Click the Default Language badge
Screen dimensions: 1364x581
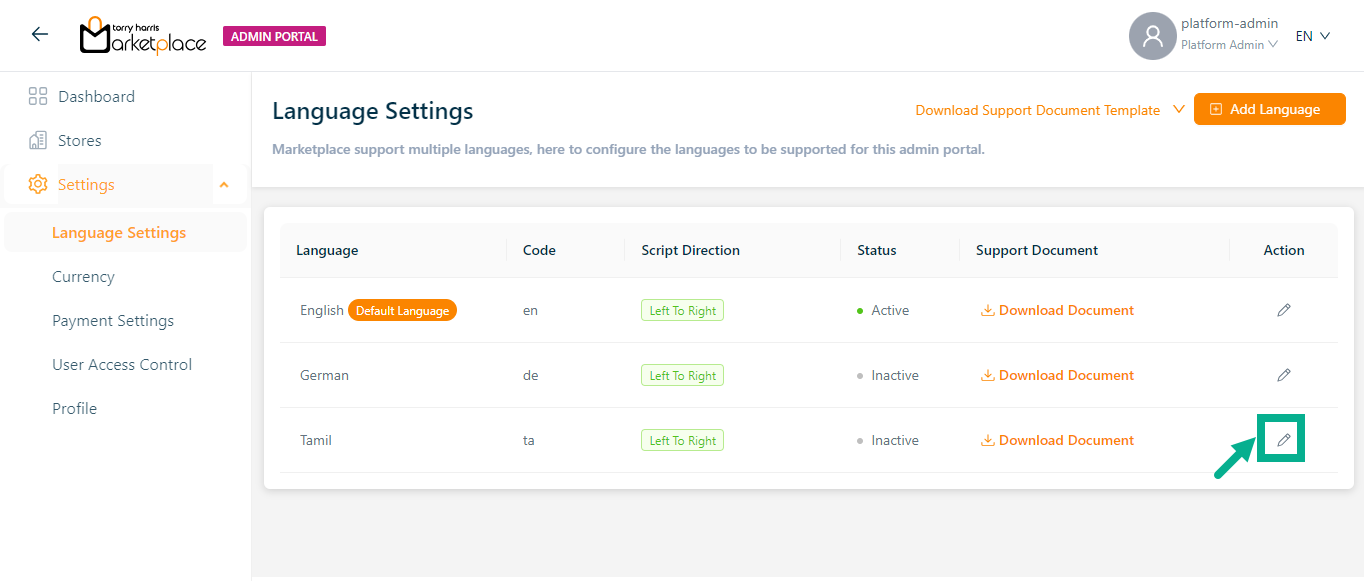point(402,311)
